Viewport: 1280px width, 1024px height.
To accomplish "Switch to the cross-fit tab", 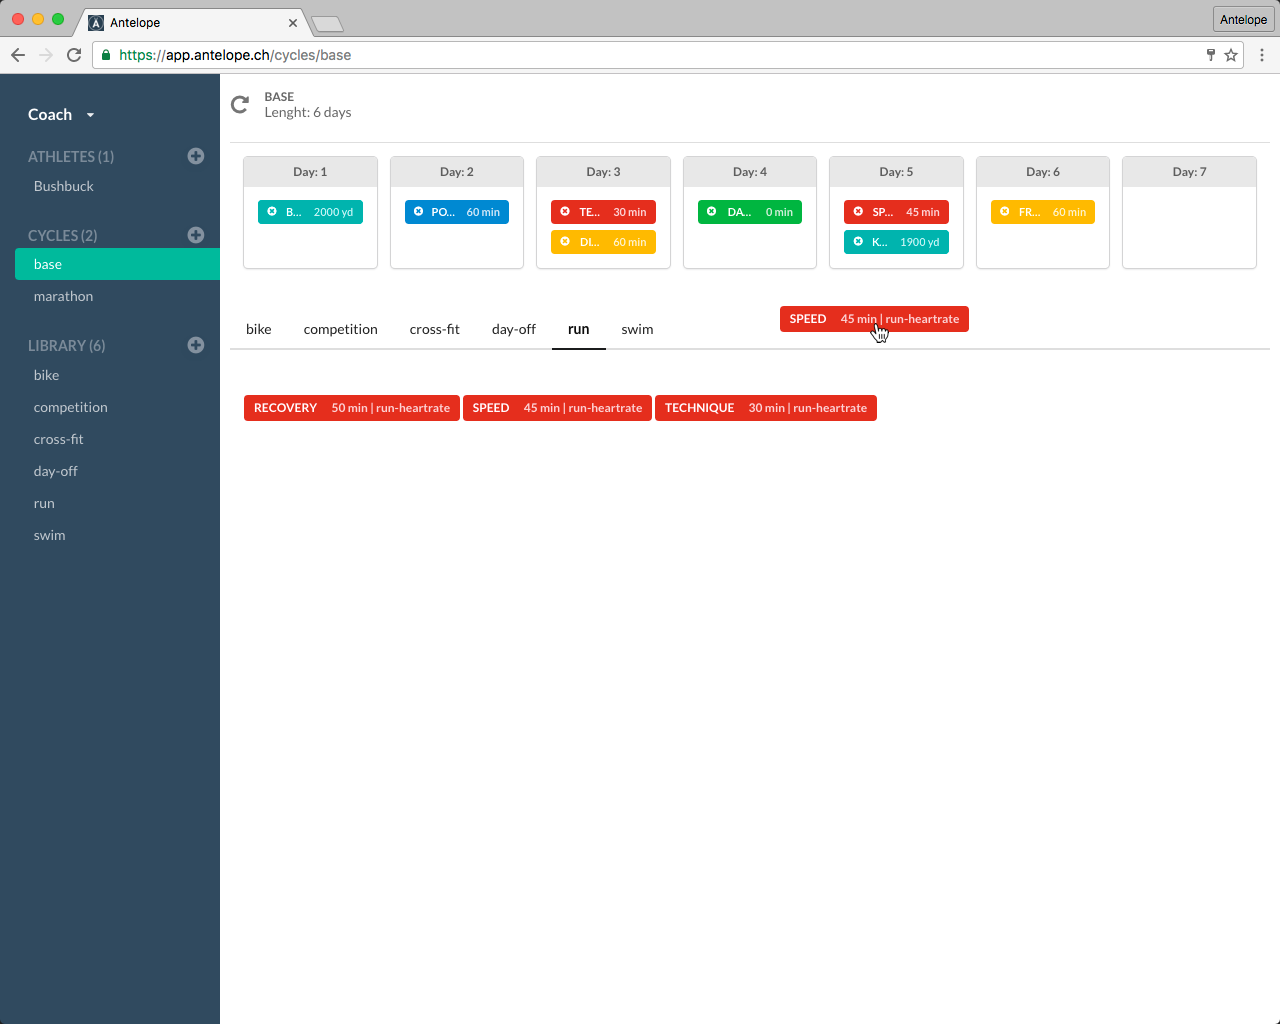I will point(435,329).
